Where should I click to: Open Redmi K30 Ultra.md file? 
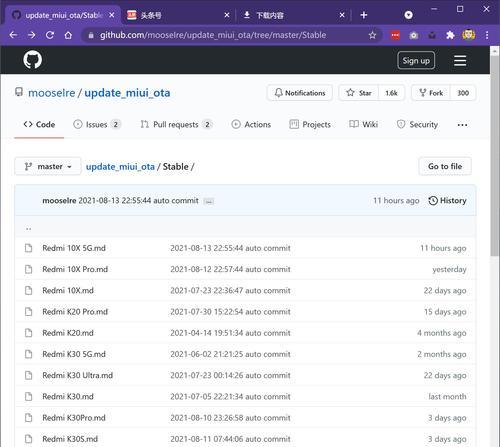click(77, 375)
